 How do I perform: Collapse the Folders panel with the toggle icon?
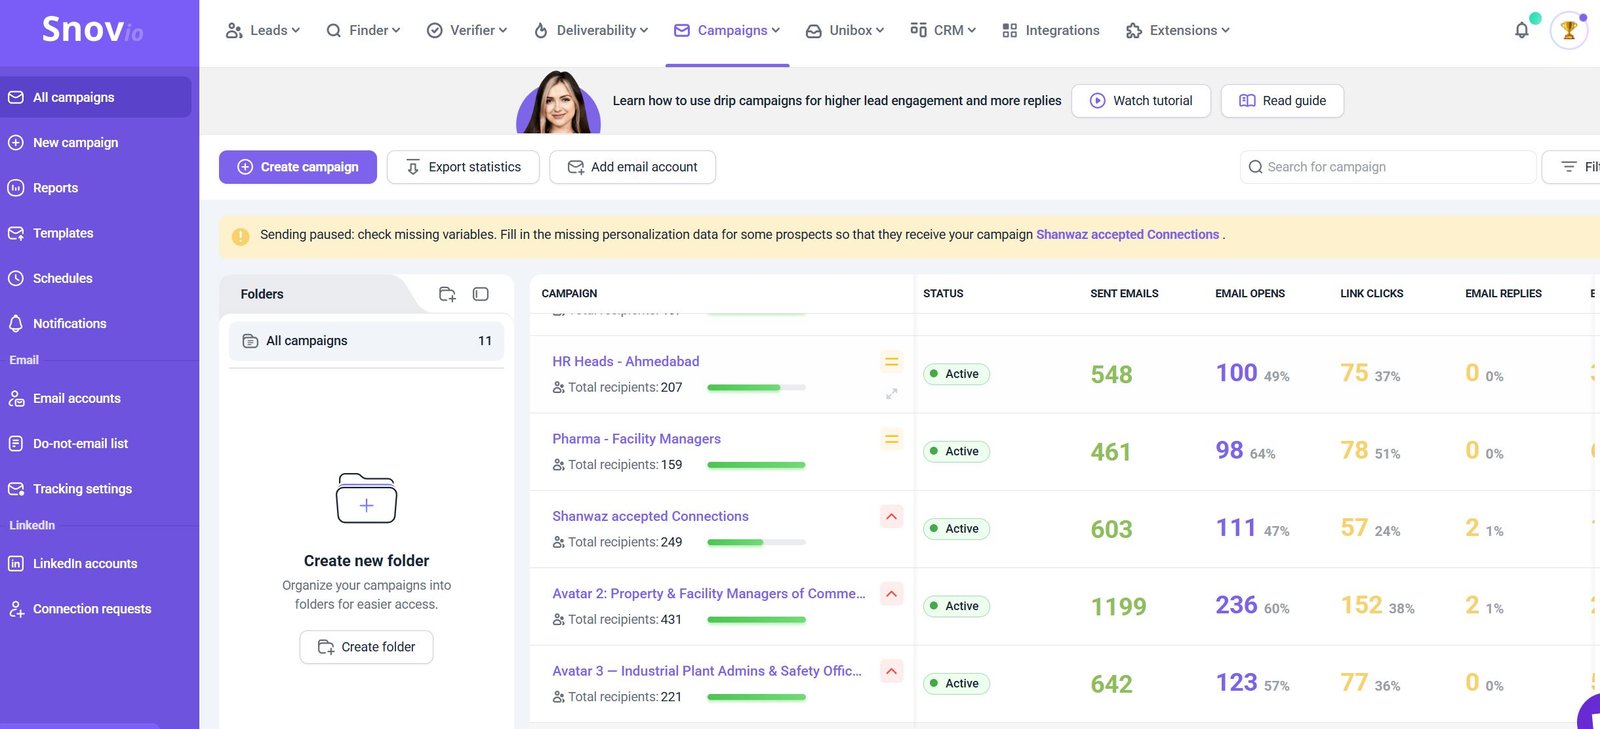480,294
